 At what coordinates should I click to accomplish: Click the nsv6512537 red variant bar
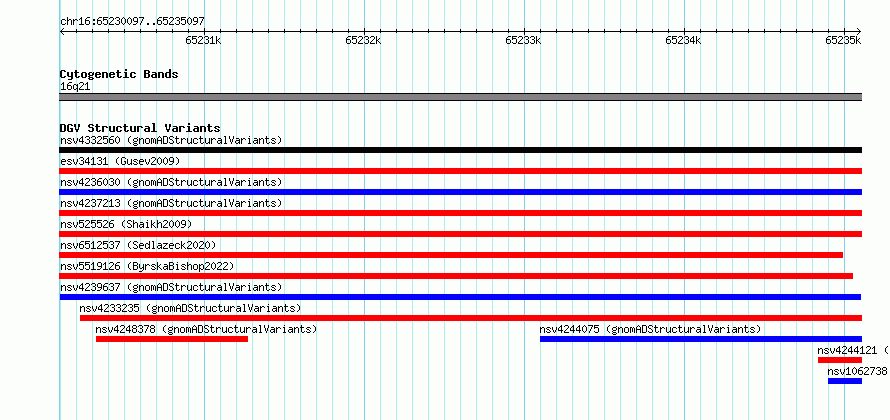click(451, 255)
